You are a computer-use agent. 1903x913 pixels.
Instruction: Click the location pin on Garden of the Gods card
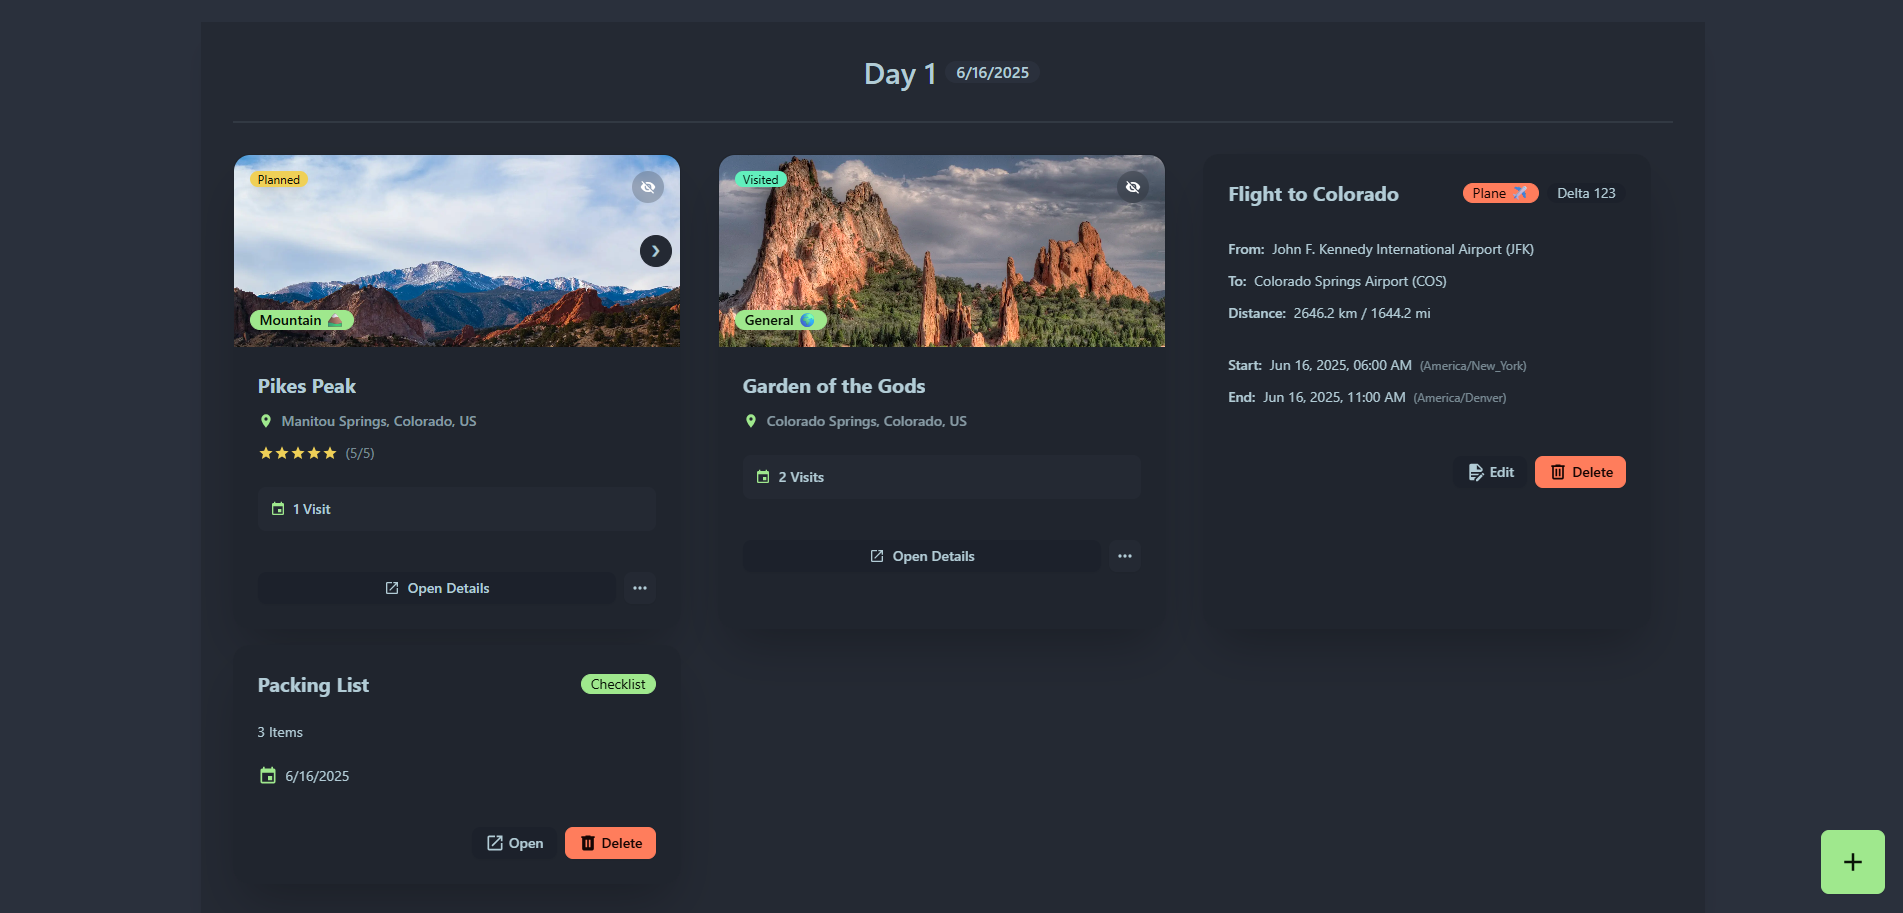751,421
